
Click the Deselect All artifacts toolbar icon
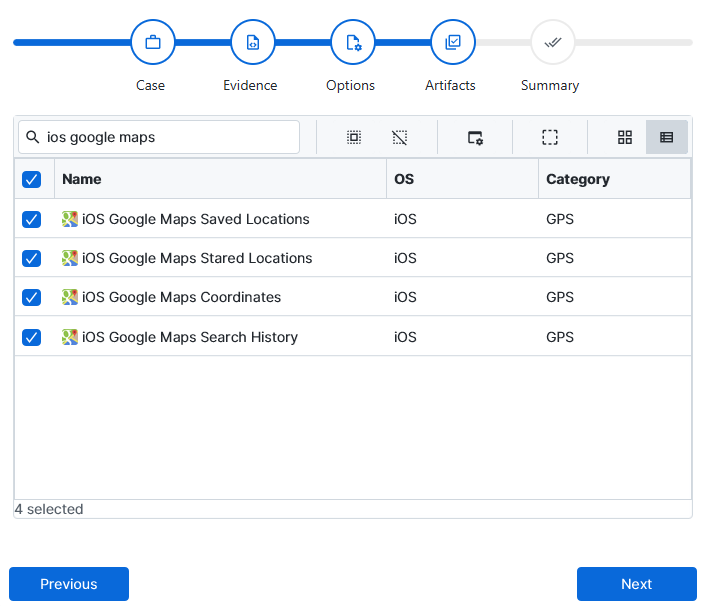point(400,137)
